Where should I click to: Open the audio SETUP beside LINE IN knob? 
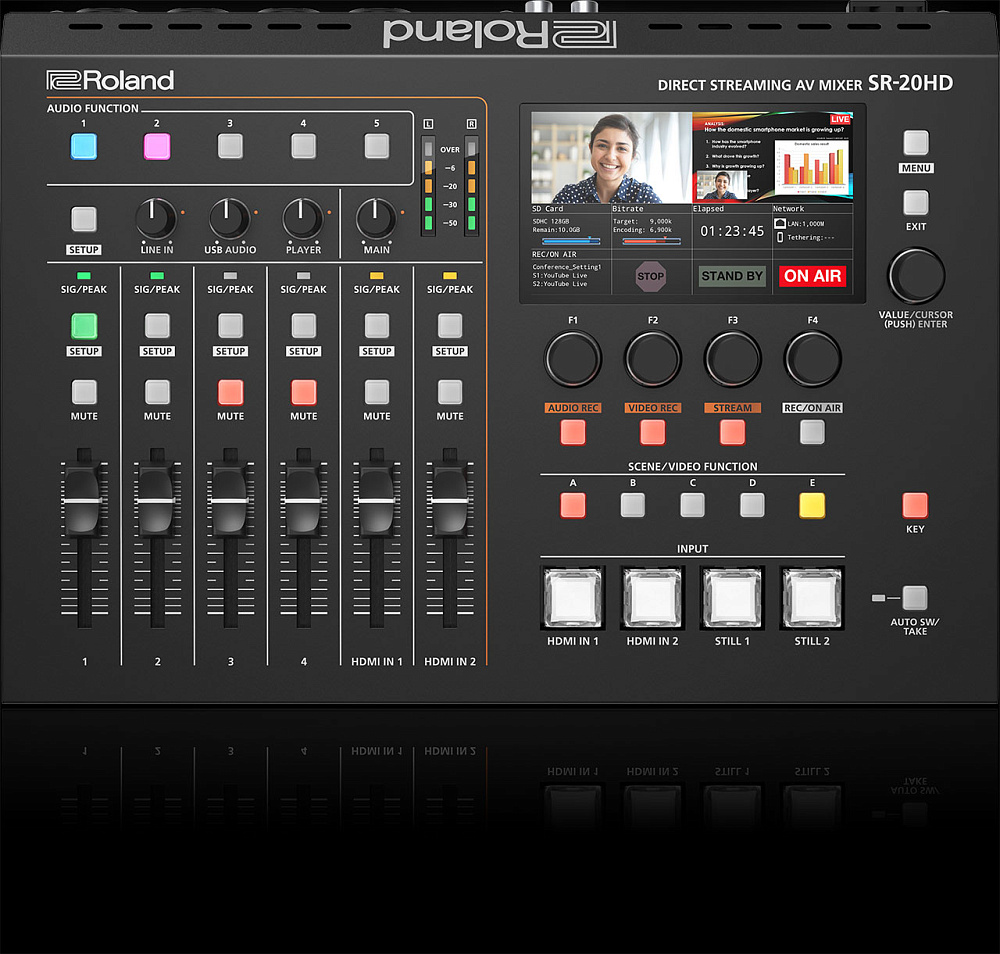coord(84,220)
